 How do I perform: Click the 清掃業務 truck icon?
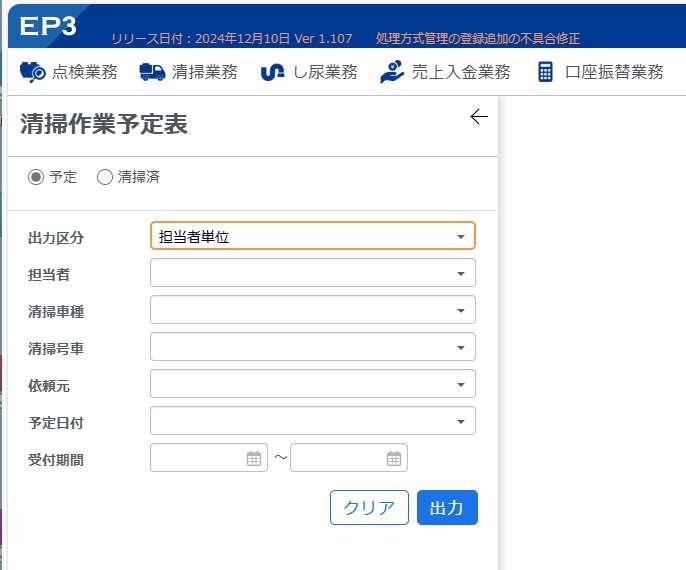(x=152, y=72)
